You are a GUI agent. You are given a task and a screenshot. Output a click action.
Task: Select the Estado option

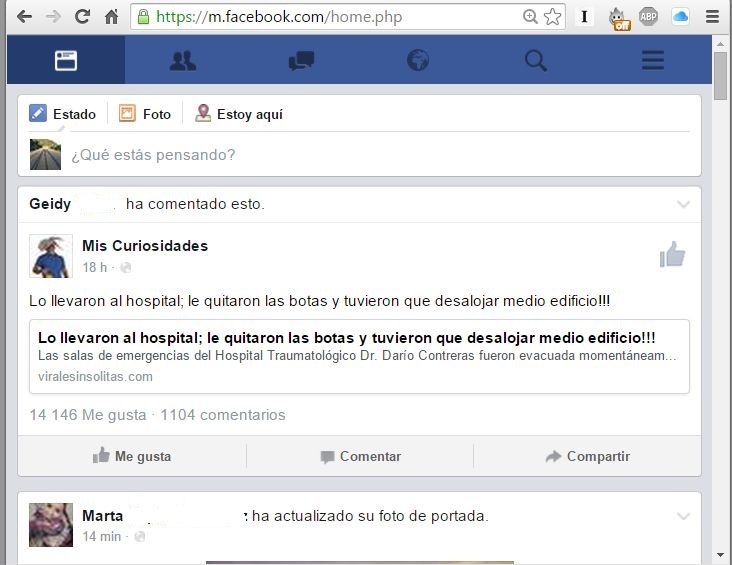click(74, 114)
